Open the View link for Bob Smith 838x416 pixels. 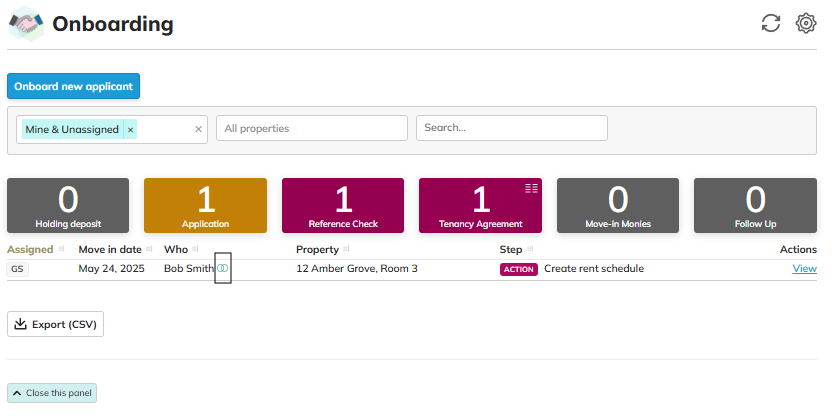(804, 269)
